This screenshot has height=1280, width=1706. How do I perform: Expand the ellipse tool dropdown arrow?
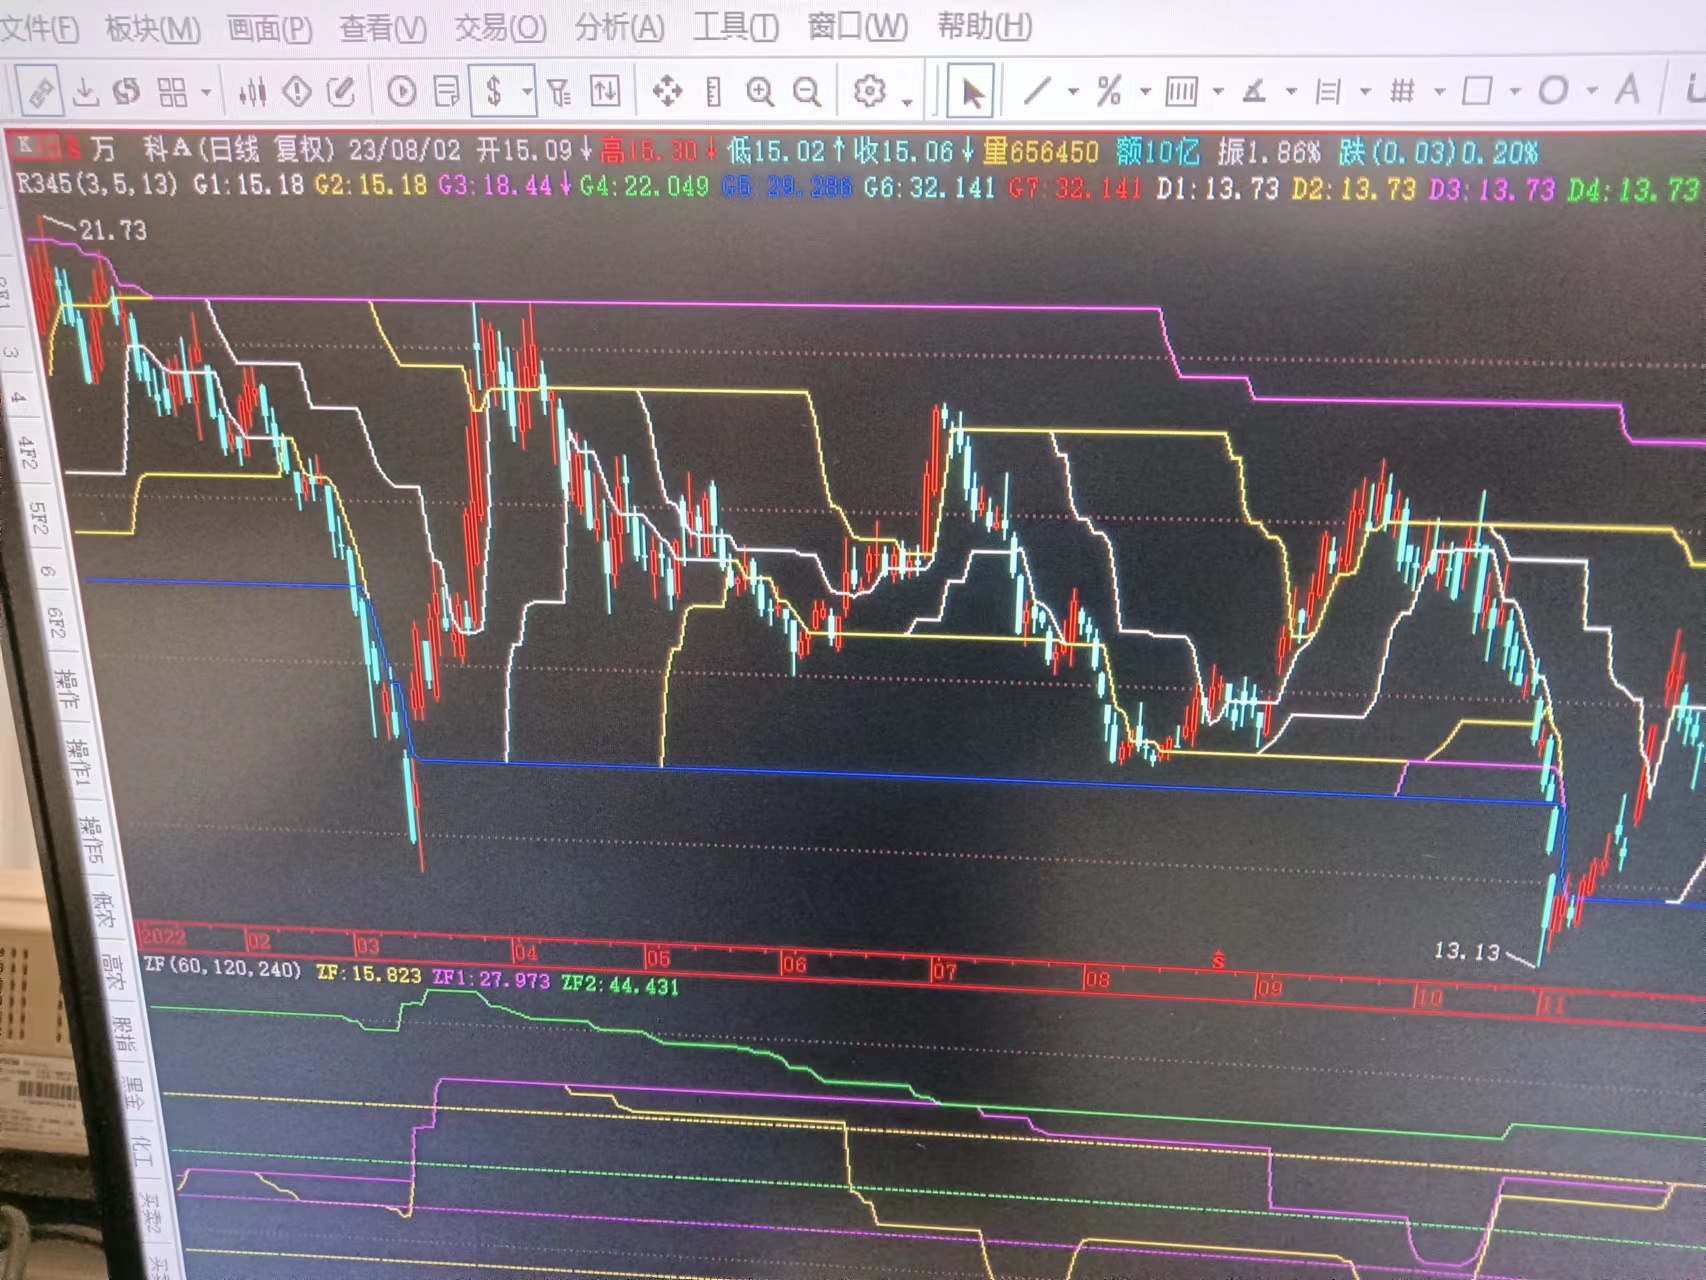point(1591,91)
